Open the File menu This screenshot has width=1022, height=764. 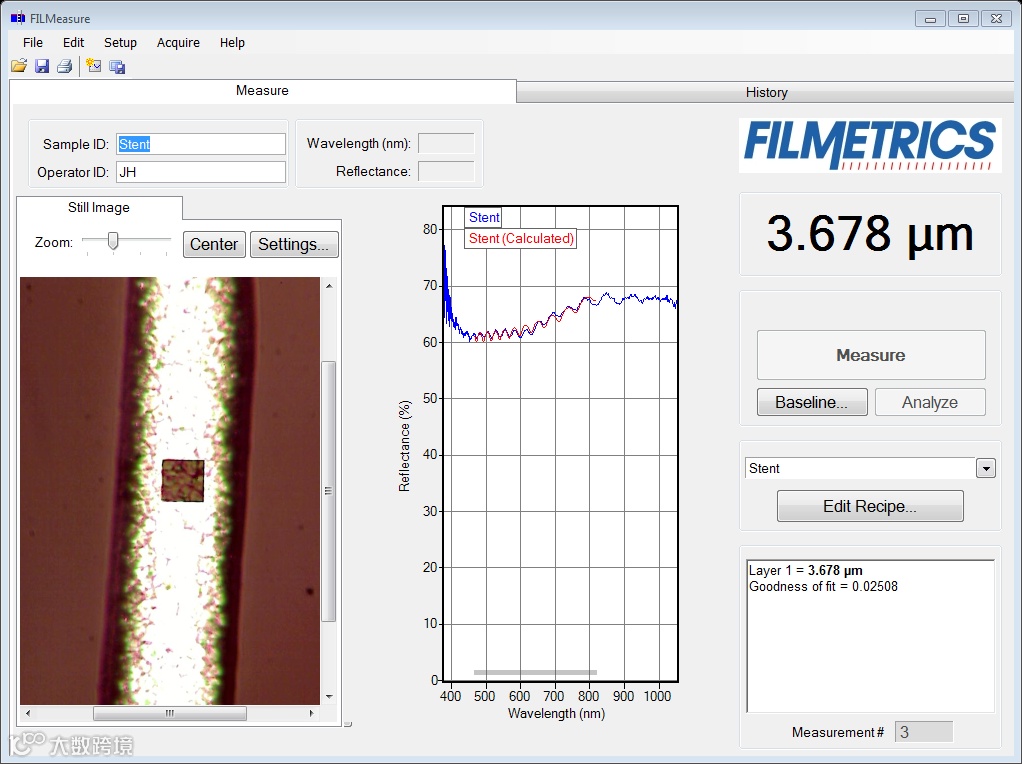(33, 42)
